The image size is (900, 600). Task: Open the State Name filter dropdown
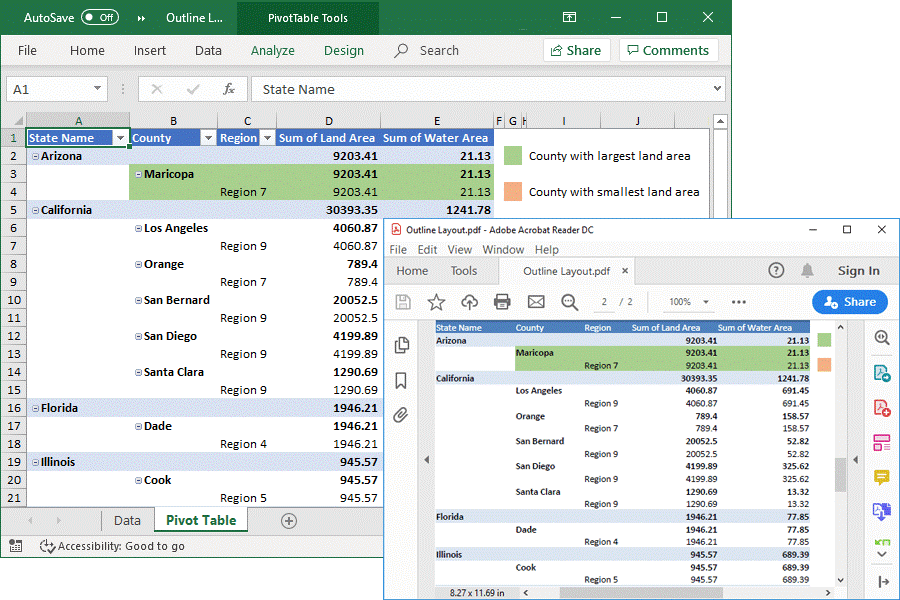tap(120, 138)
